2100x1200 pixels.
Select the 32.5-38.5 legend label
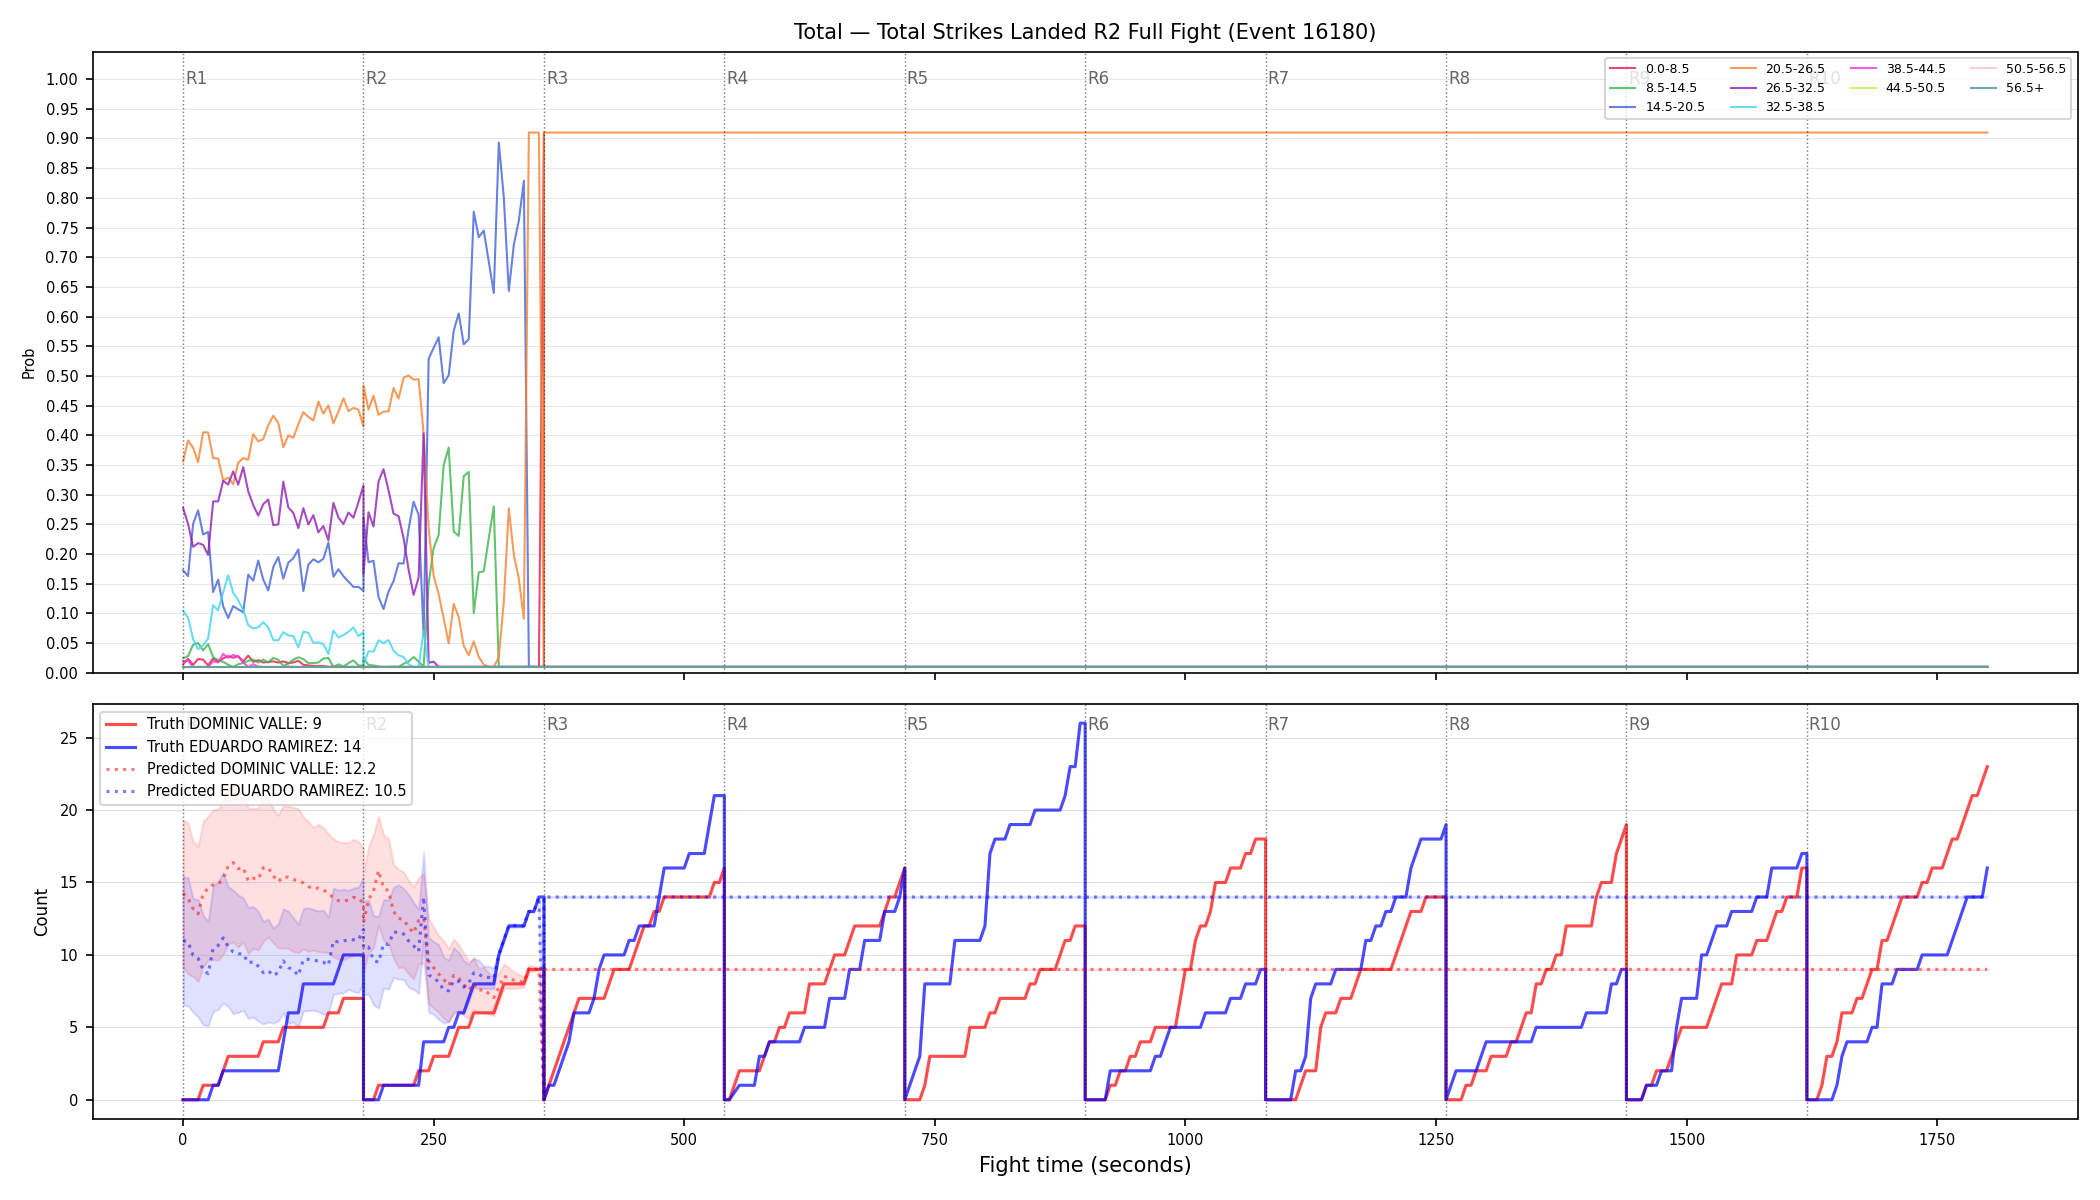[x=1795, y=107]
